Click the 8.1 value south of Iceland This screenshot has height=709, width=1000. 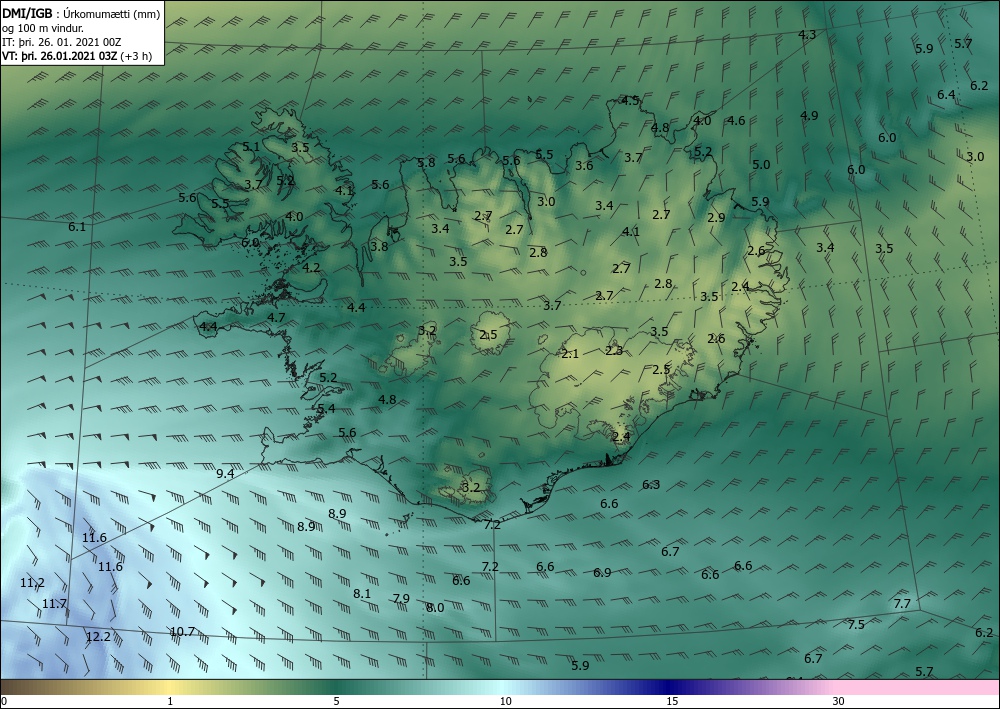[362, 594]
